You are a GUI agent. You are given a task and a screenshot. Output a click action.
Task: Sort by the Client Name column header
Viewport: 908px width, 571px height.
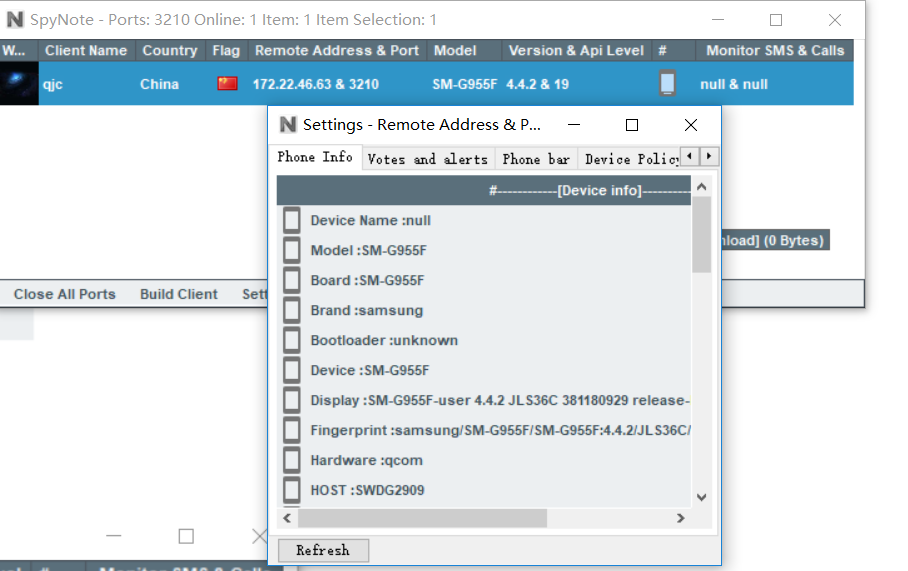point(86,50)
